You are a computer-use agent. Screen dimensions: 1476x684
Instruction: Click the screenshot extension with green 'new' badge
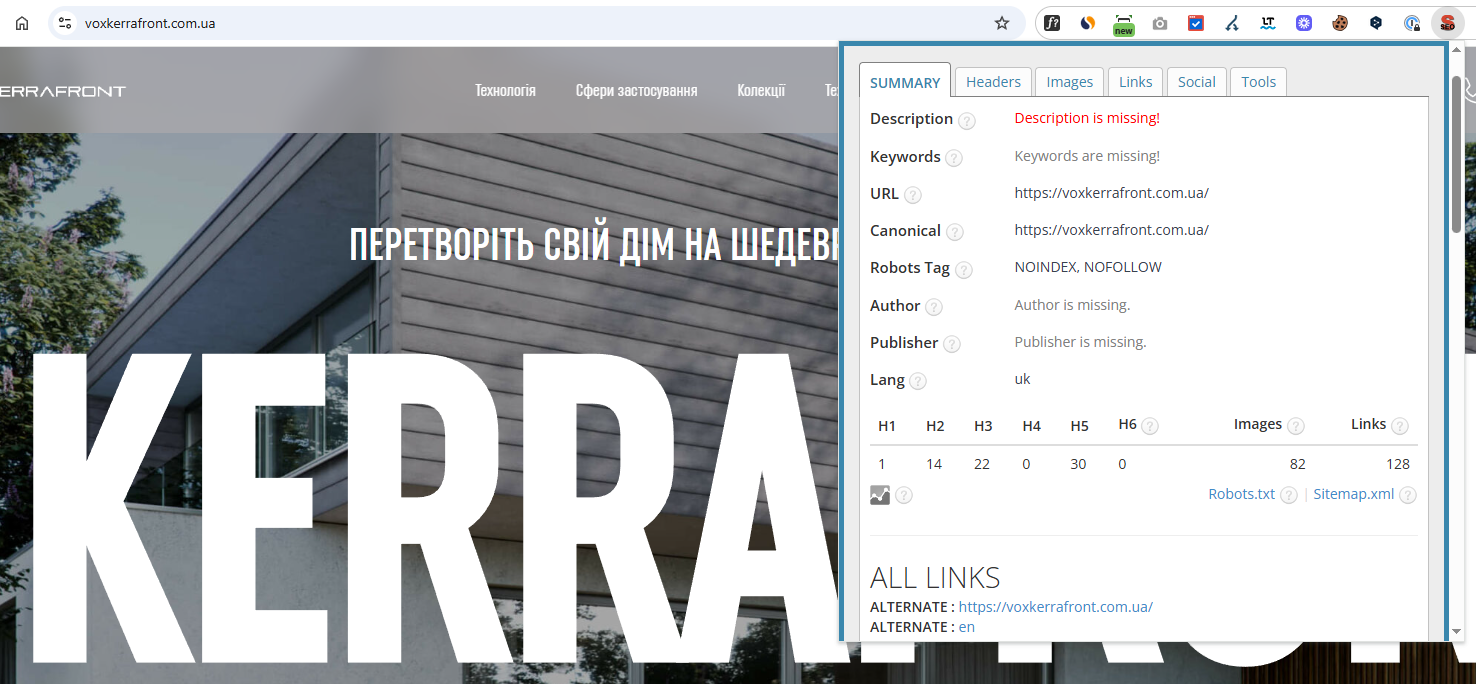coord(1124,24)
